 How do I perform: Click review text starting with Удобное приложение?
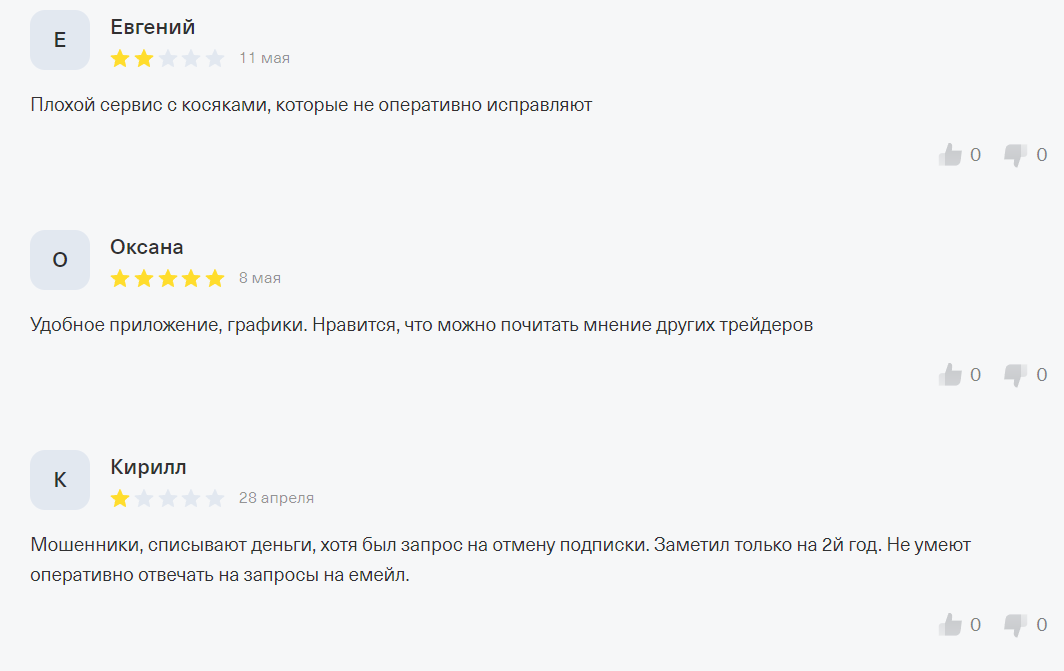point(421,324)
